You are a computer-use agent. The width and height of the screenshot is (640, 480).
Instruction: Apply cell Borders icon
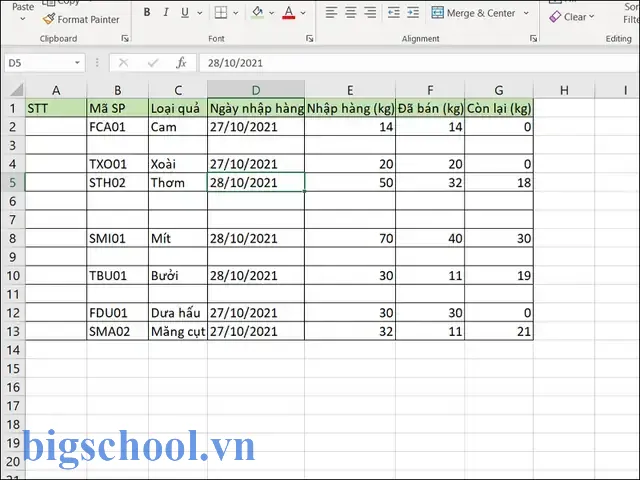(x=221, y=13)
